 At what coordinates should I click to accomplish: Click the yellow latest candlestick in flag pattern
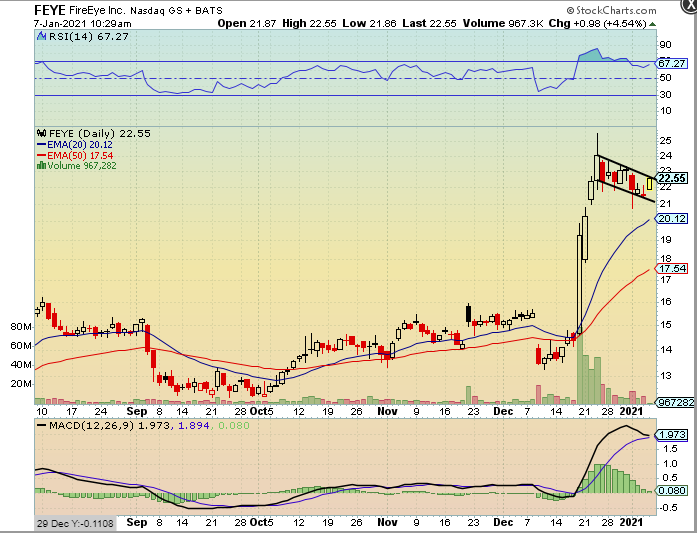[649, 184]
